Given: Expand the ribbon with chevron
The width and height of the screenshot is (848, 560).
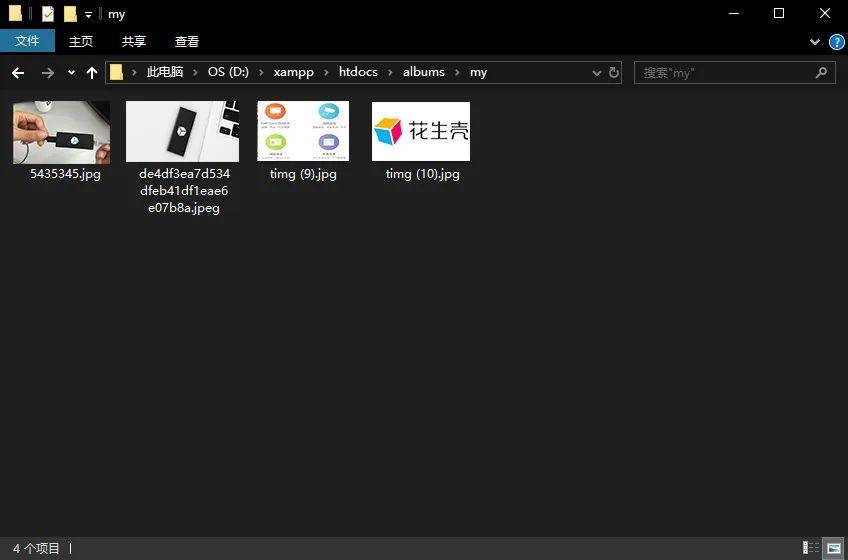Looking at the screenshot, I should (x=814, y=42).
